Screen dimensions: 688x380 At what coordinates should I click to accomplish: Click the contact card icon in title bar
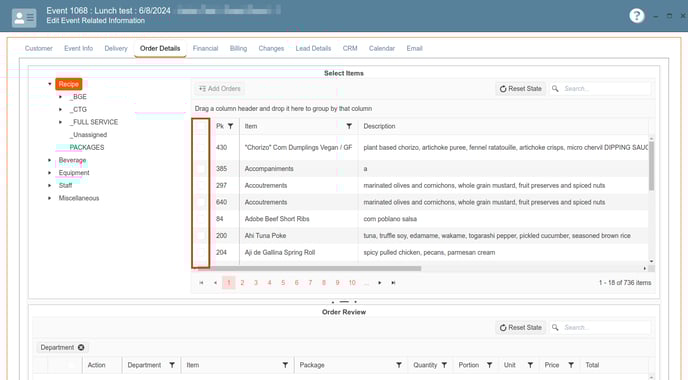pos(24,18)
